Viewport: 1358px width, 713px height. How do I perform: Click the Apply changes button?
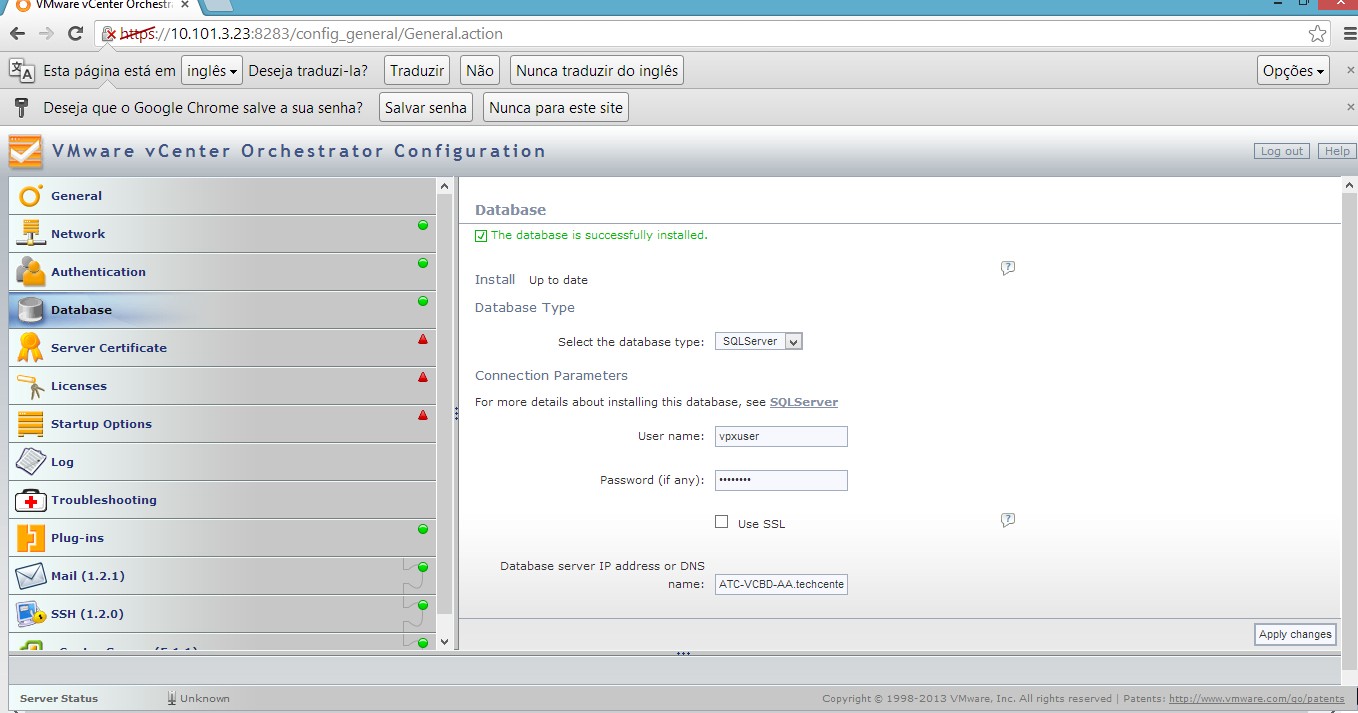click(1295, 634)
